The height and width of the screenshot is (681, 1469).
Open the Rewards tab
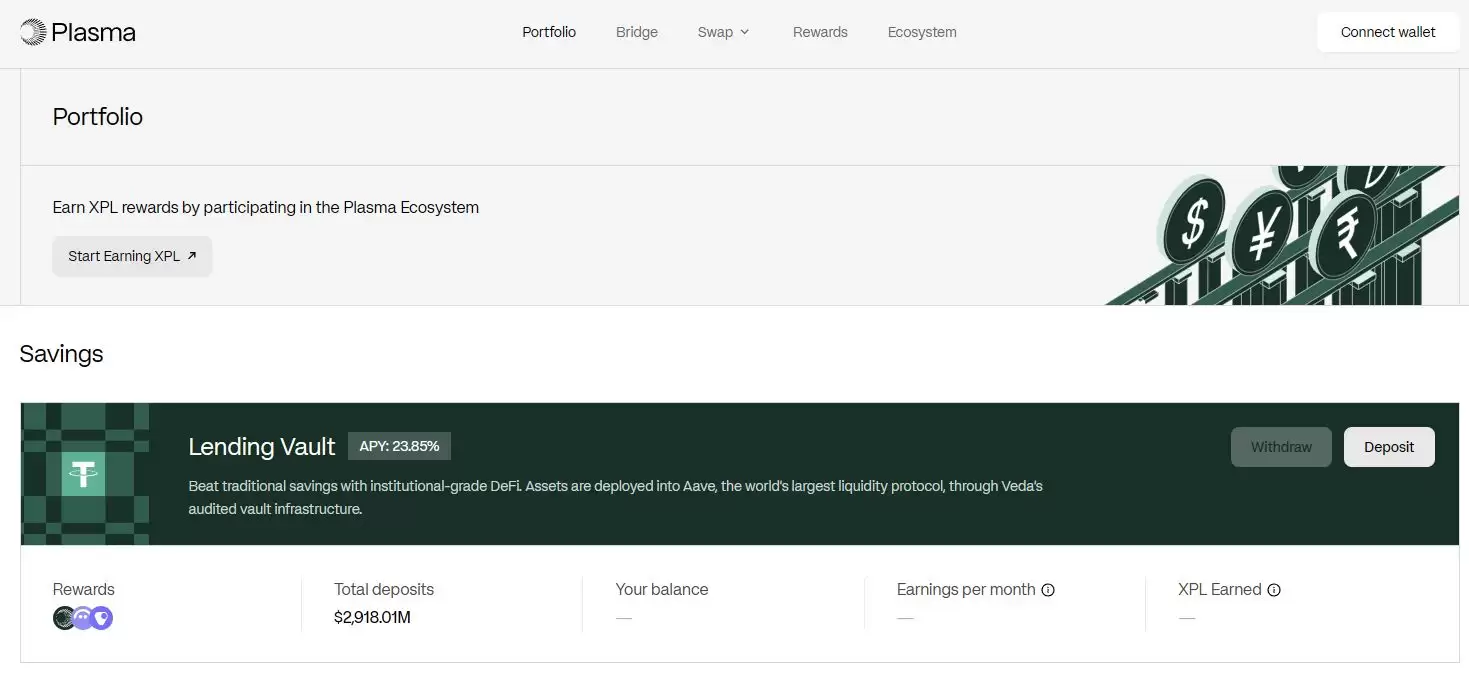820,32
